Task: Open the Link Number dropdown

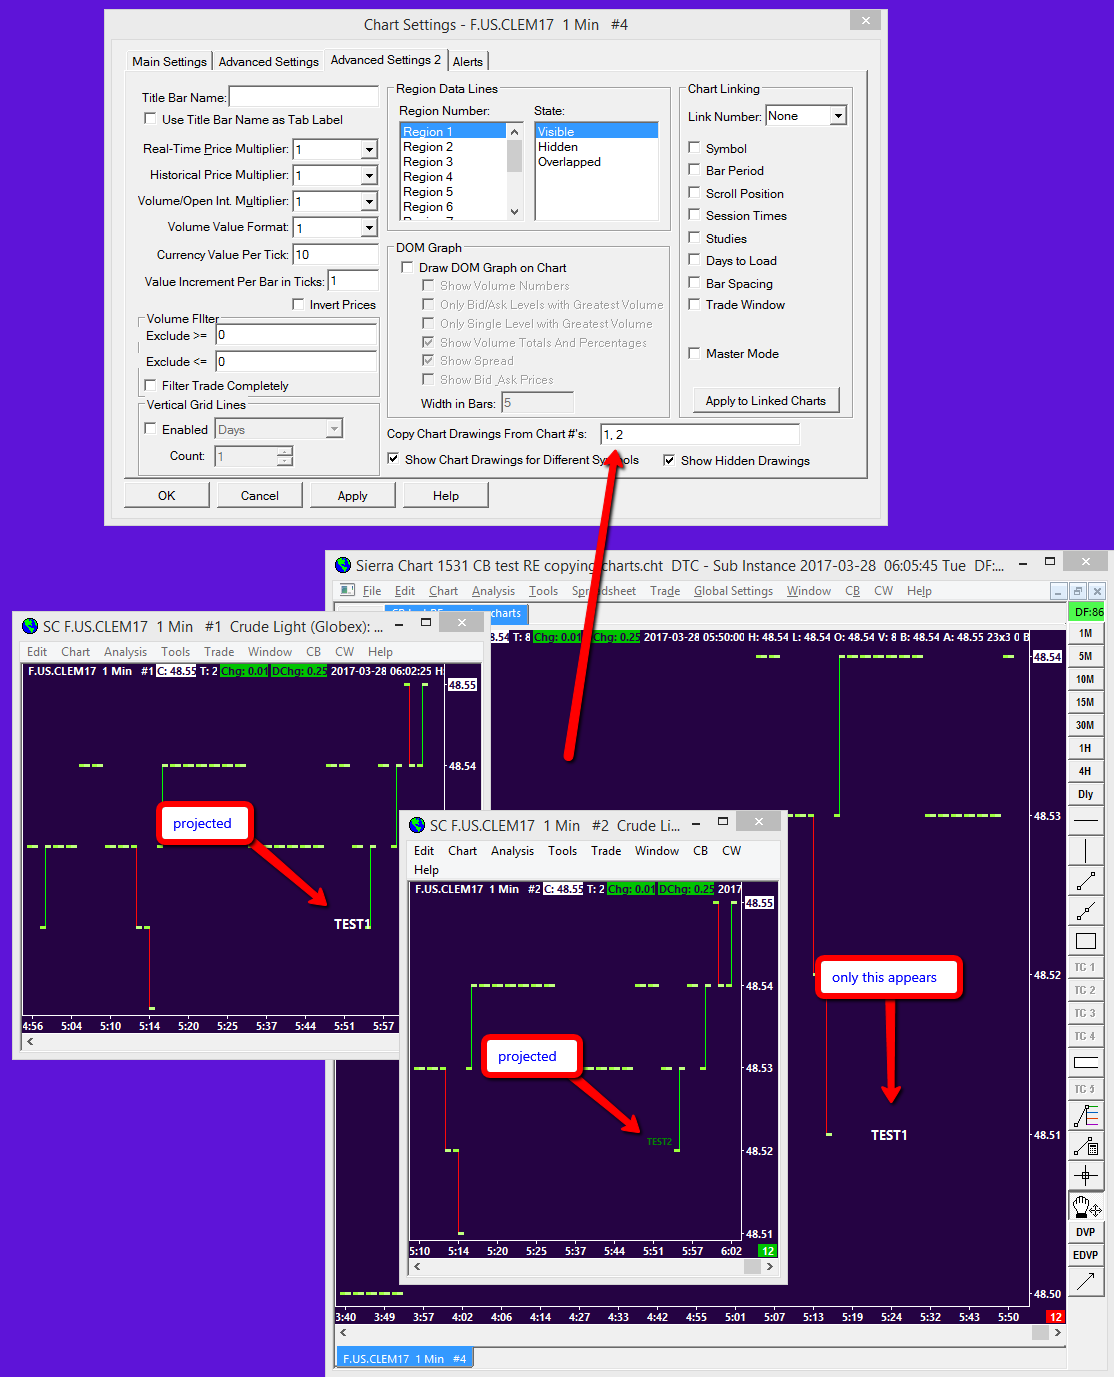Action: point(838,116)
